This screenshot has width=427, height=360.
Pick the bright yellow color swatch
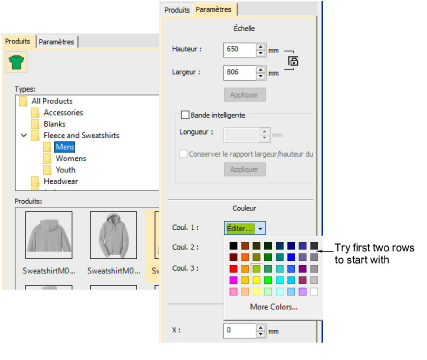256,280
